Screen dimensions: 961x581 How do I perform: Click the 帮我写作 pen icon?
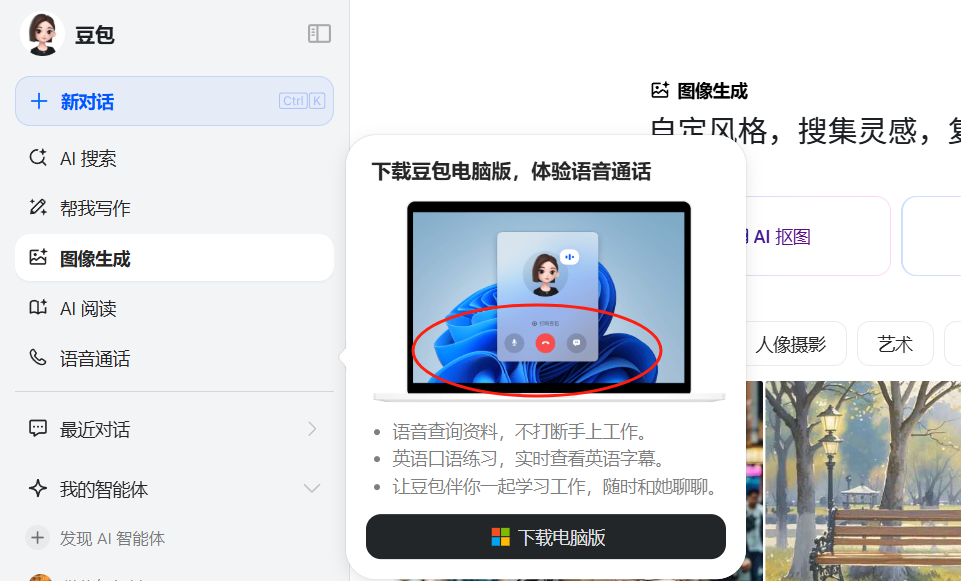pyautogui.click(x=38, y=207)
